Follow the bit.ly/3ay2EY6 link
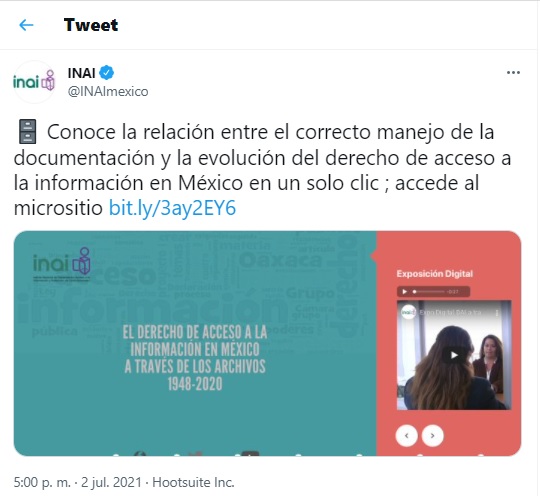 pos(172,208)
